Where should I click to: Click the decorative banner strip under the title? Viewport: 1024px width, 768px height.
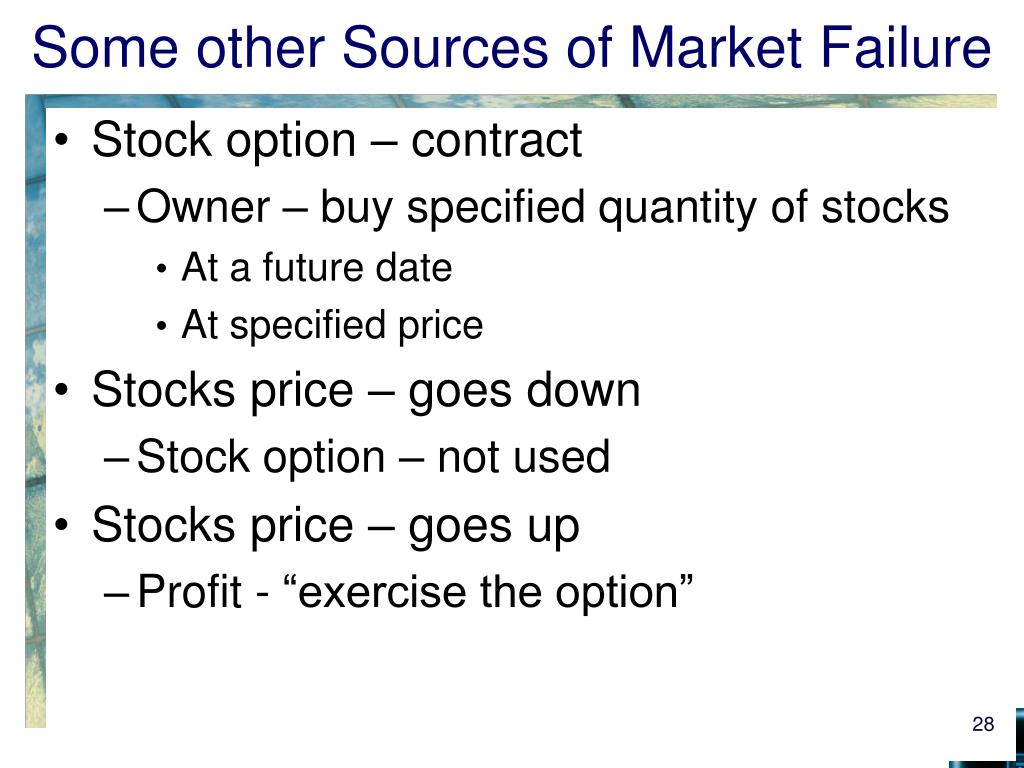511,101
